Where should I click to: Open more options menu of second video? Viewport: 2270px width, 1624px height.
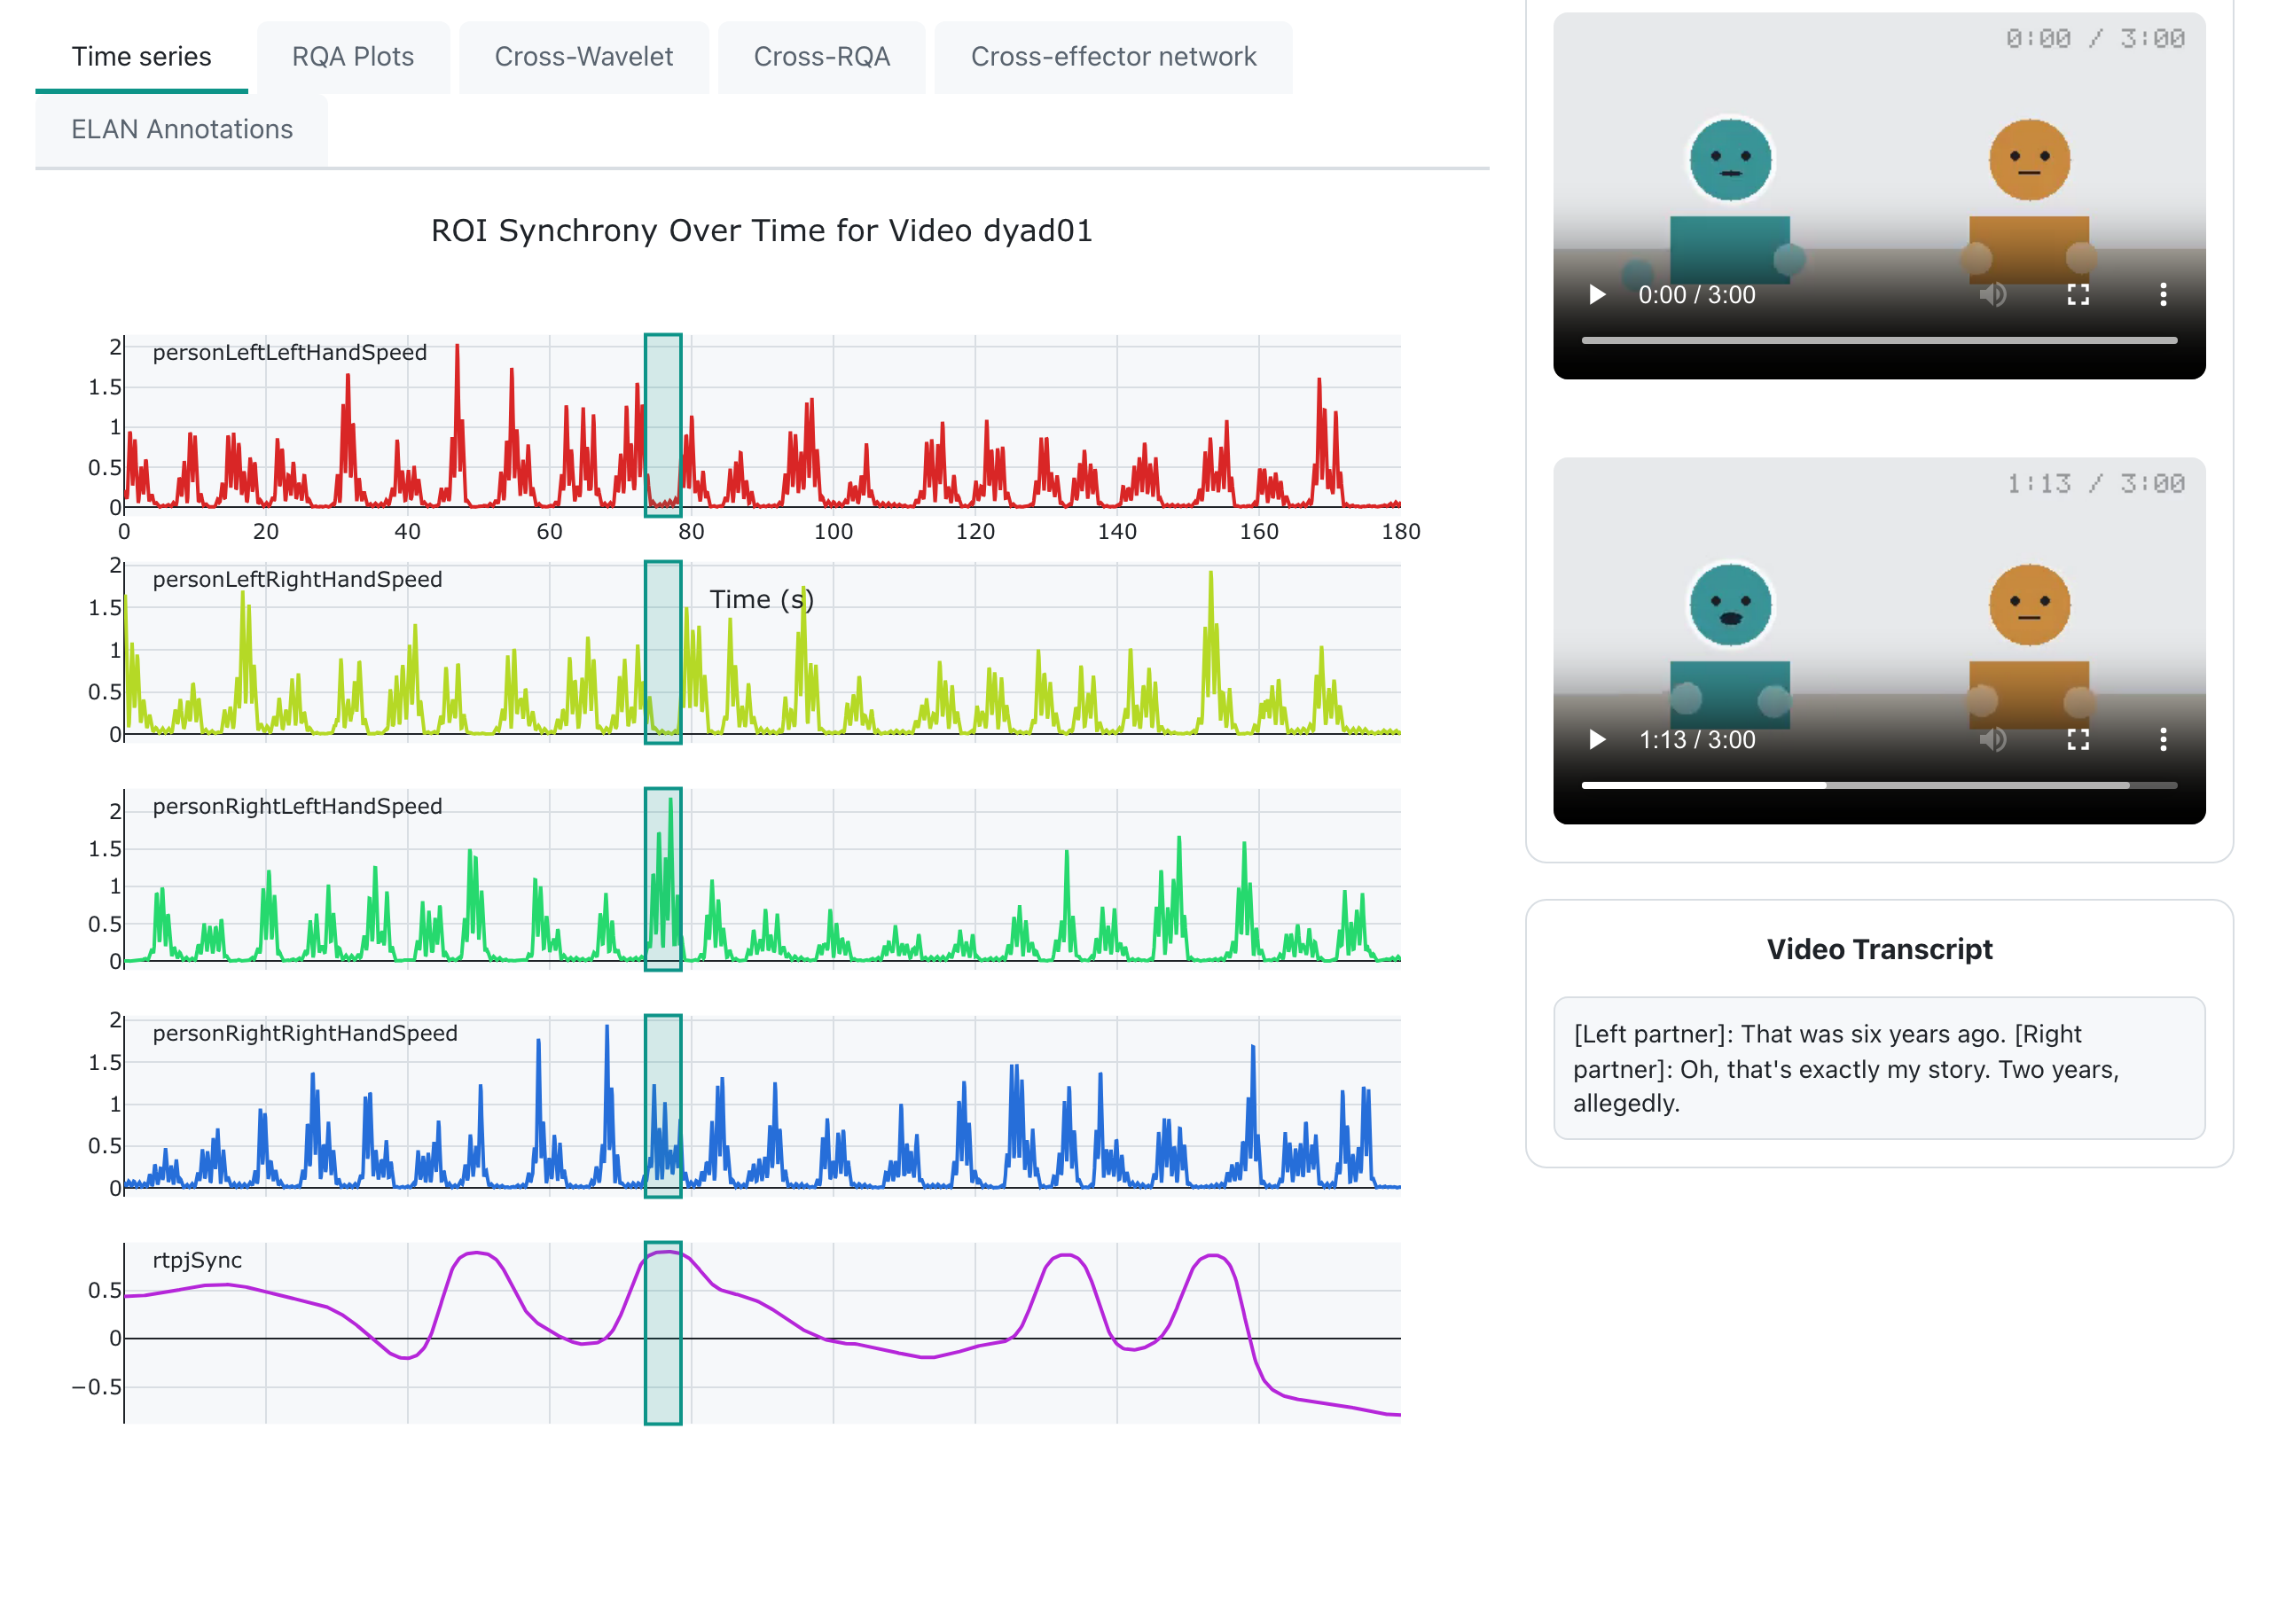point(2163,740)
